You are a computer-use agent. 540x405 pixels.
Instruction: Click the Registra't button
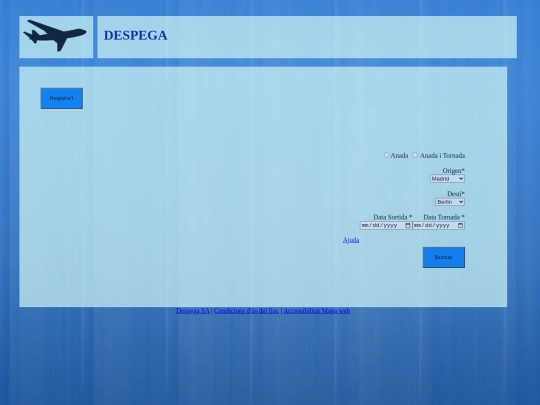point(62,98)
